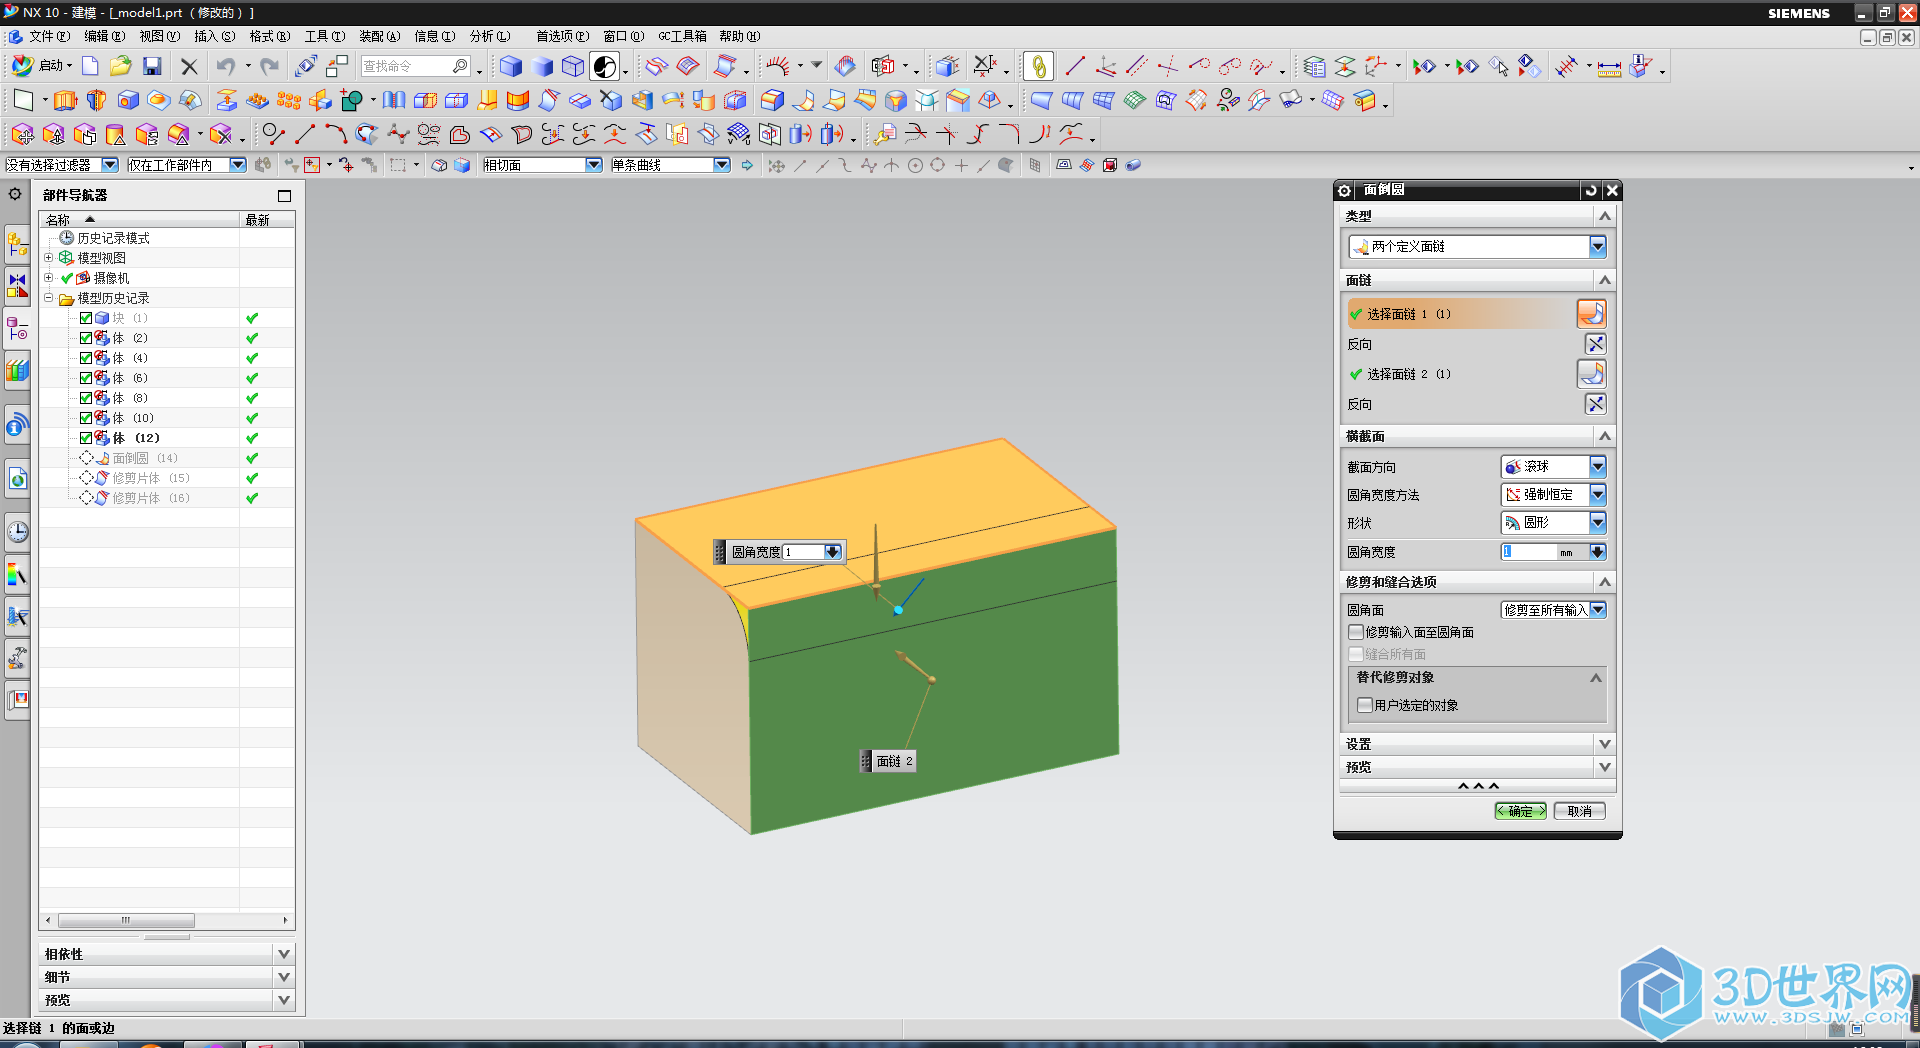Viewport: 1920px width, 1048px height.
Task: Toggle checkbox for 体 (12) feature
Action: point(86,438)
